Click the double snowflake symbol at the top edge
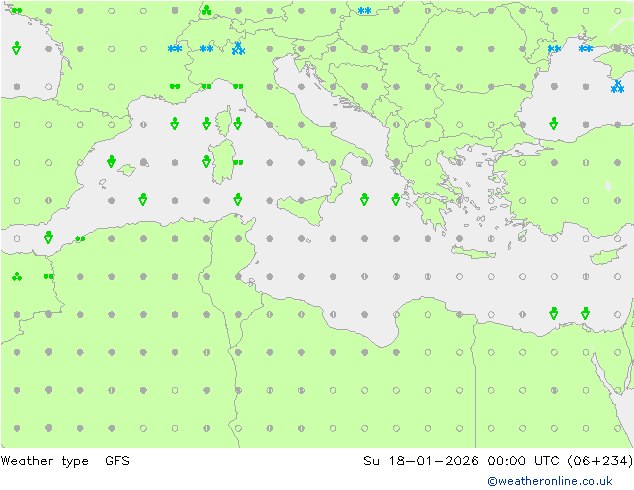 (364, 11)
